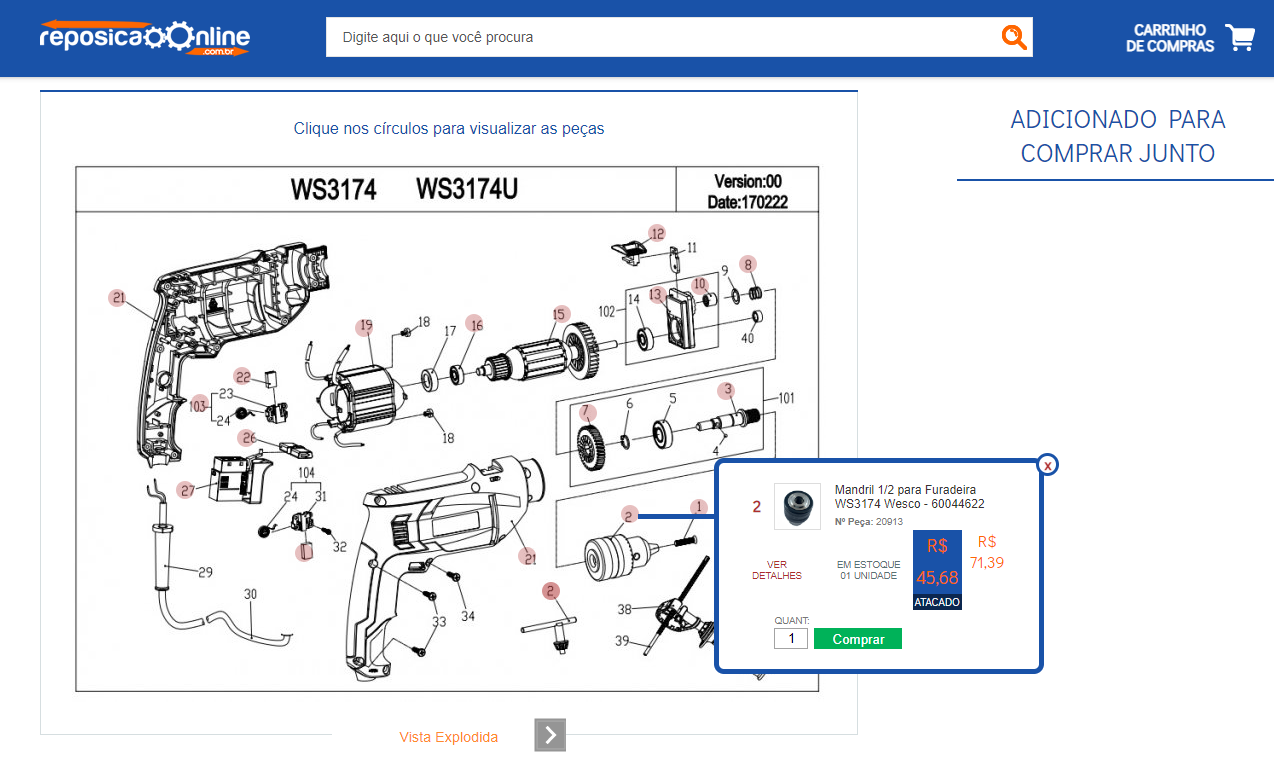Click part label 34 near the screw
The height and width of the screenshot is (759, 1274).
(468, 616)
